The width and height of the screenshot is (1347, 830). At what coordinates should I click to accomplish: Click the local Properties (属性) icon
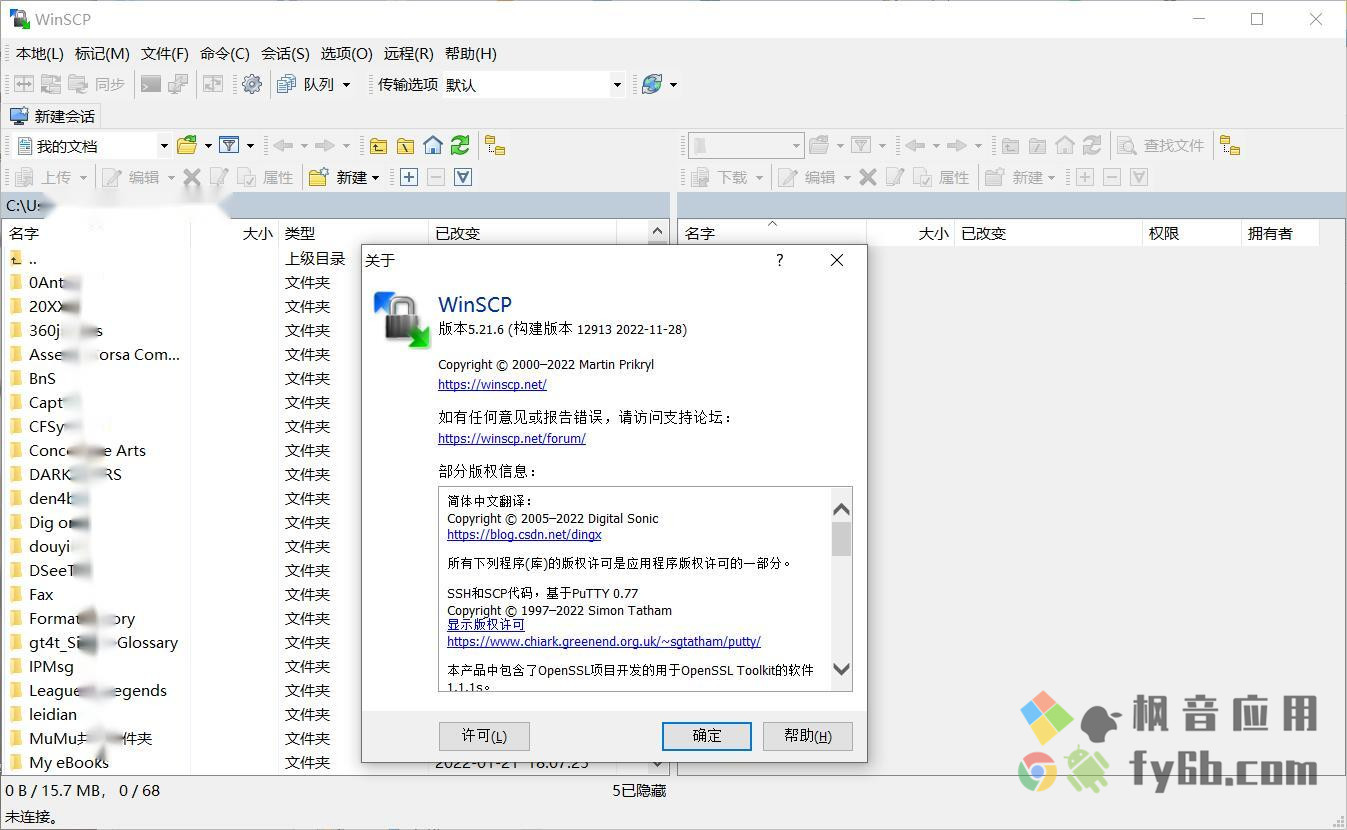click(266, 177)
